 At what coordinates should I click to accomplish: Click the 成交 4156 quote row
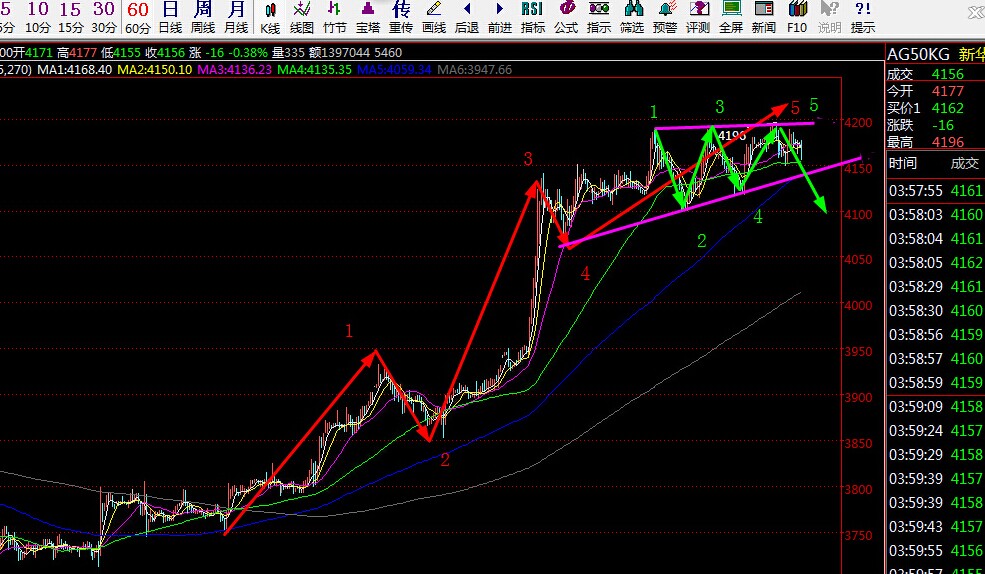(x=935, y=74)
